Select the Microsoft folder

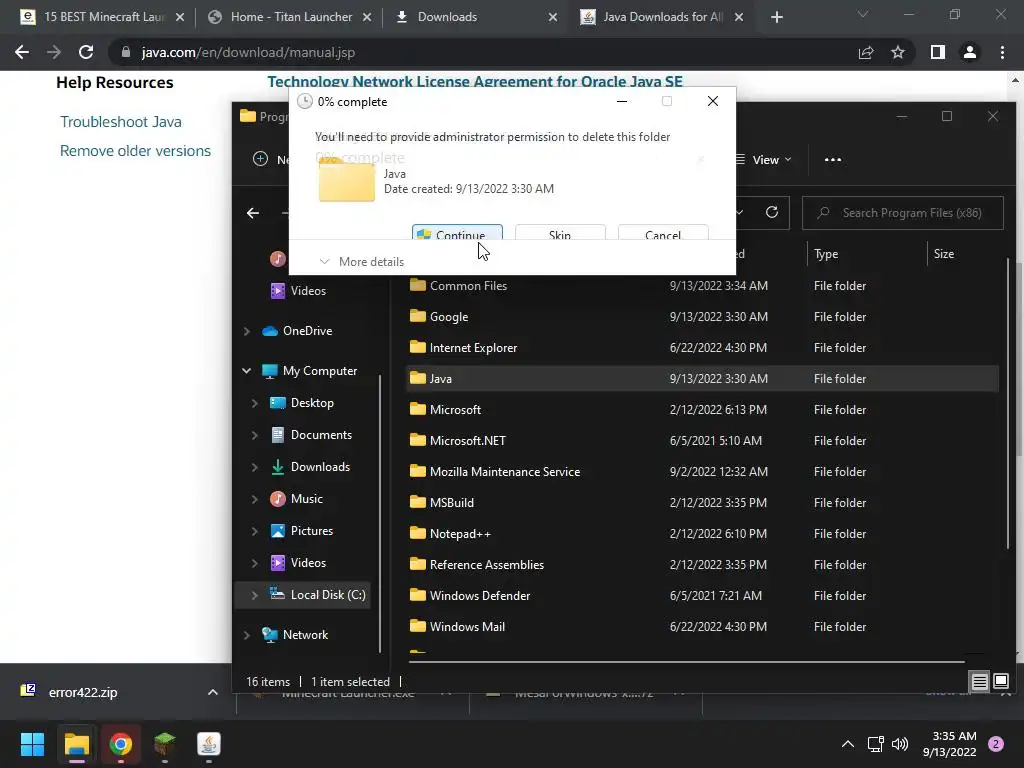pos(702,409)
